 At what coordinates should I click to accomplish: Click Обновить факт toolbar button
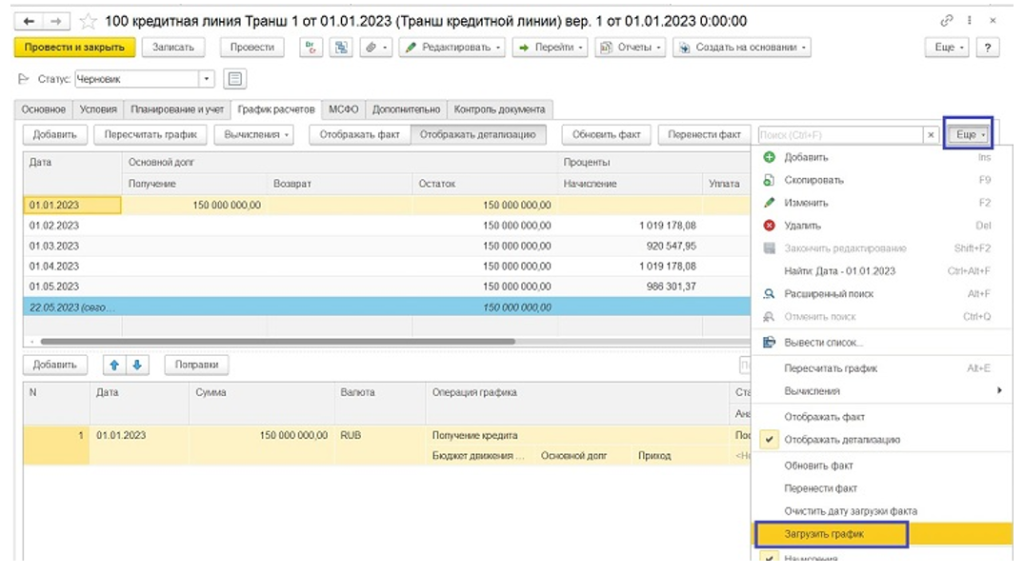606,135
